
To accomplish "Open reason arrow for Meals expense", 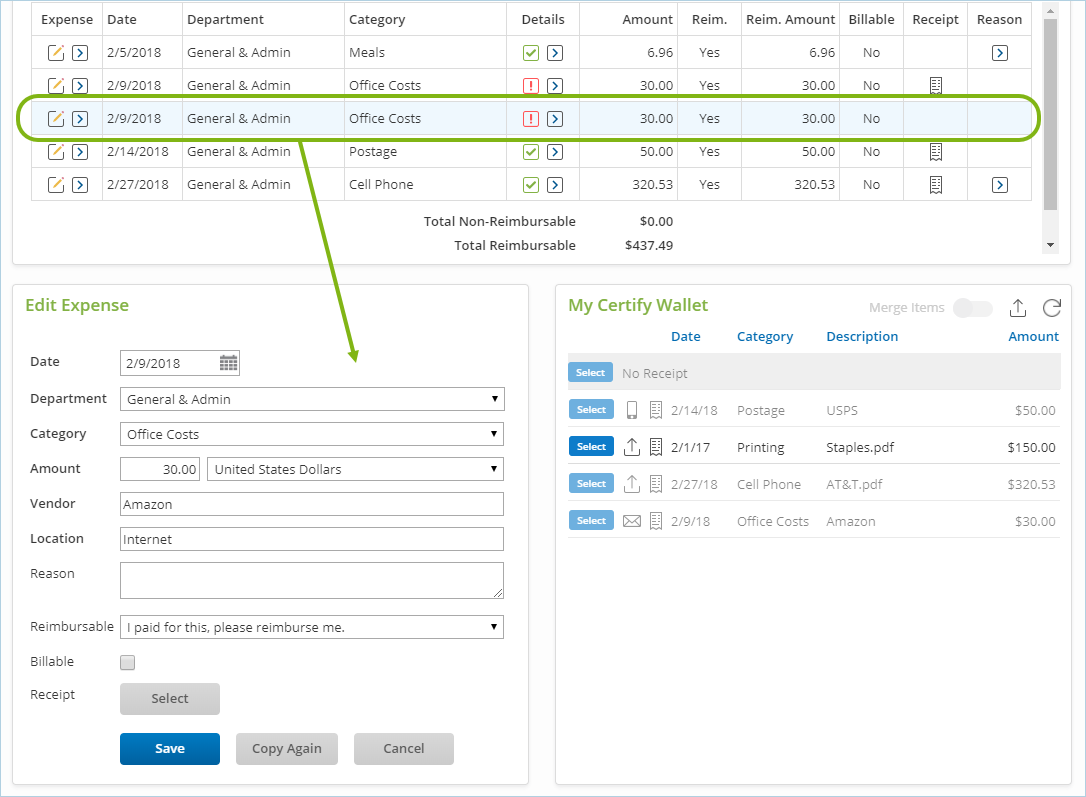I will 999,53.
